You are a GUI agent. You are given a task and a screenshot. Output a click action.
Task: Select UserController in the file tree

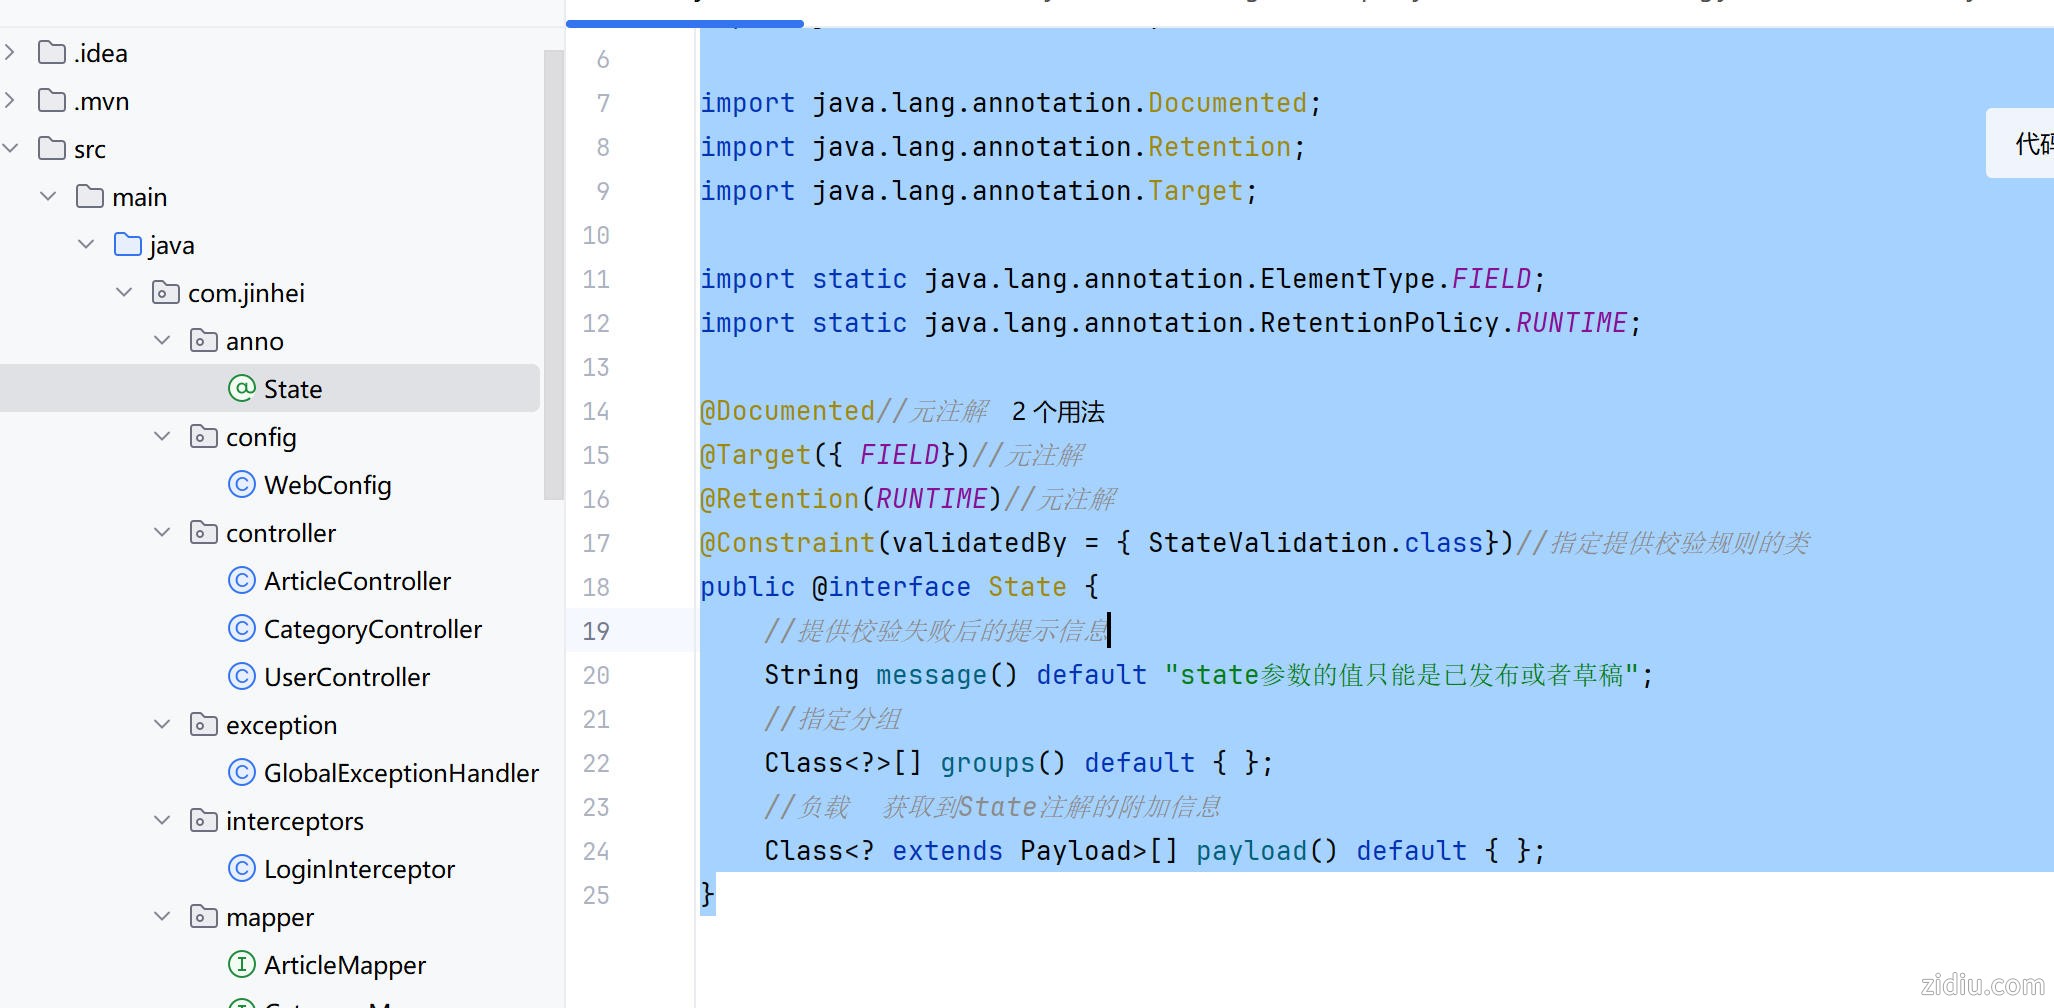pyautogui.click(x=346, y=677)
